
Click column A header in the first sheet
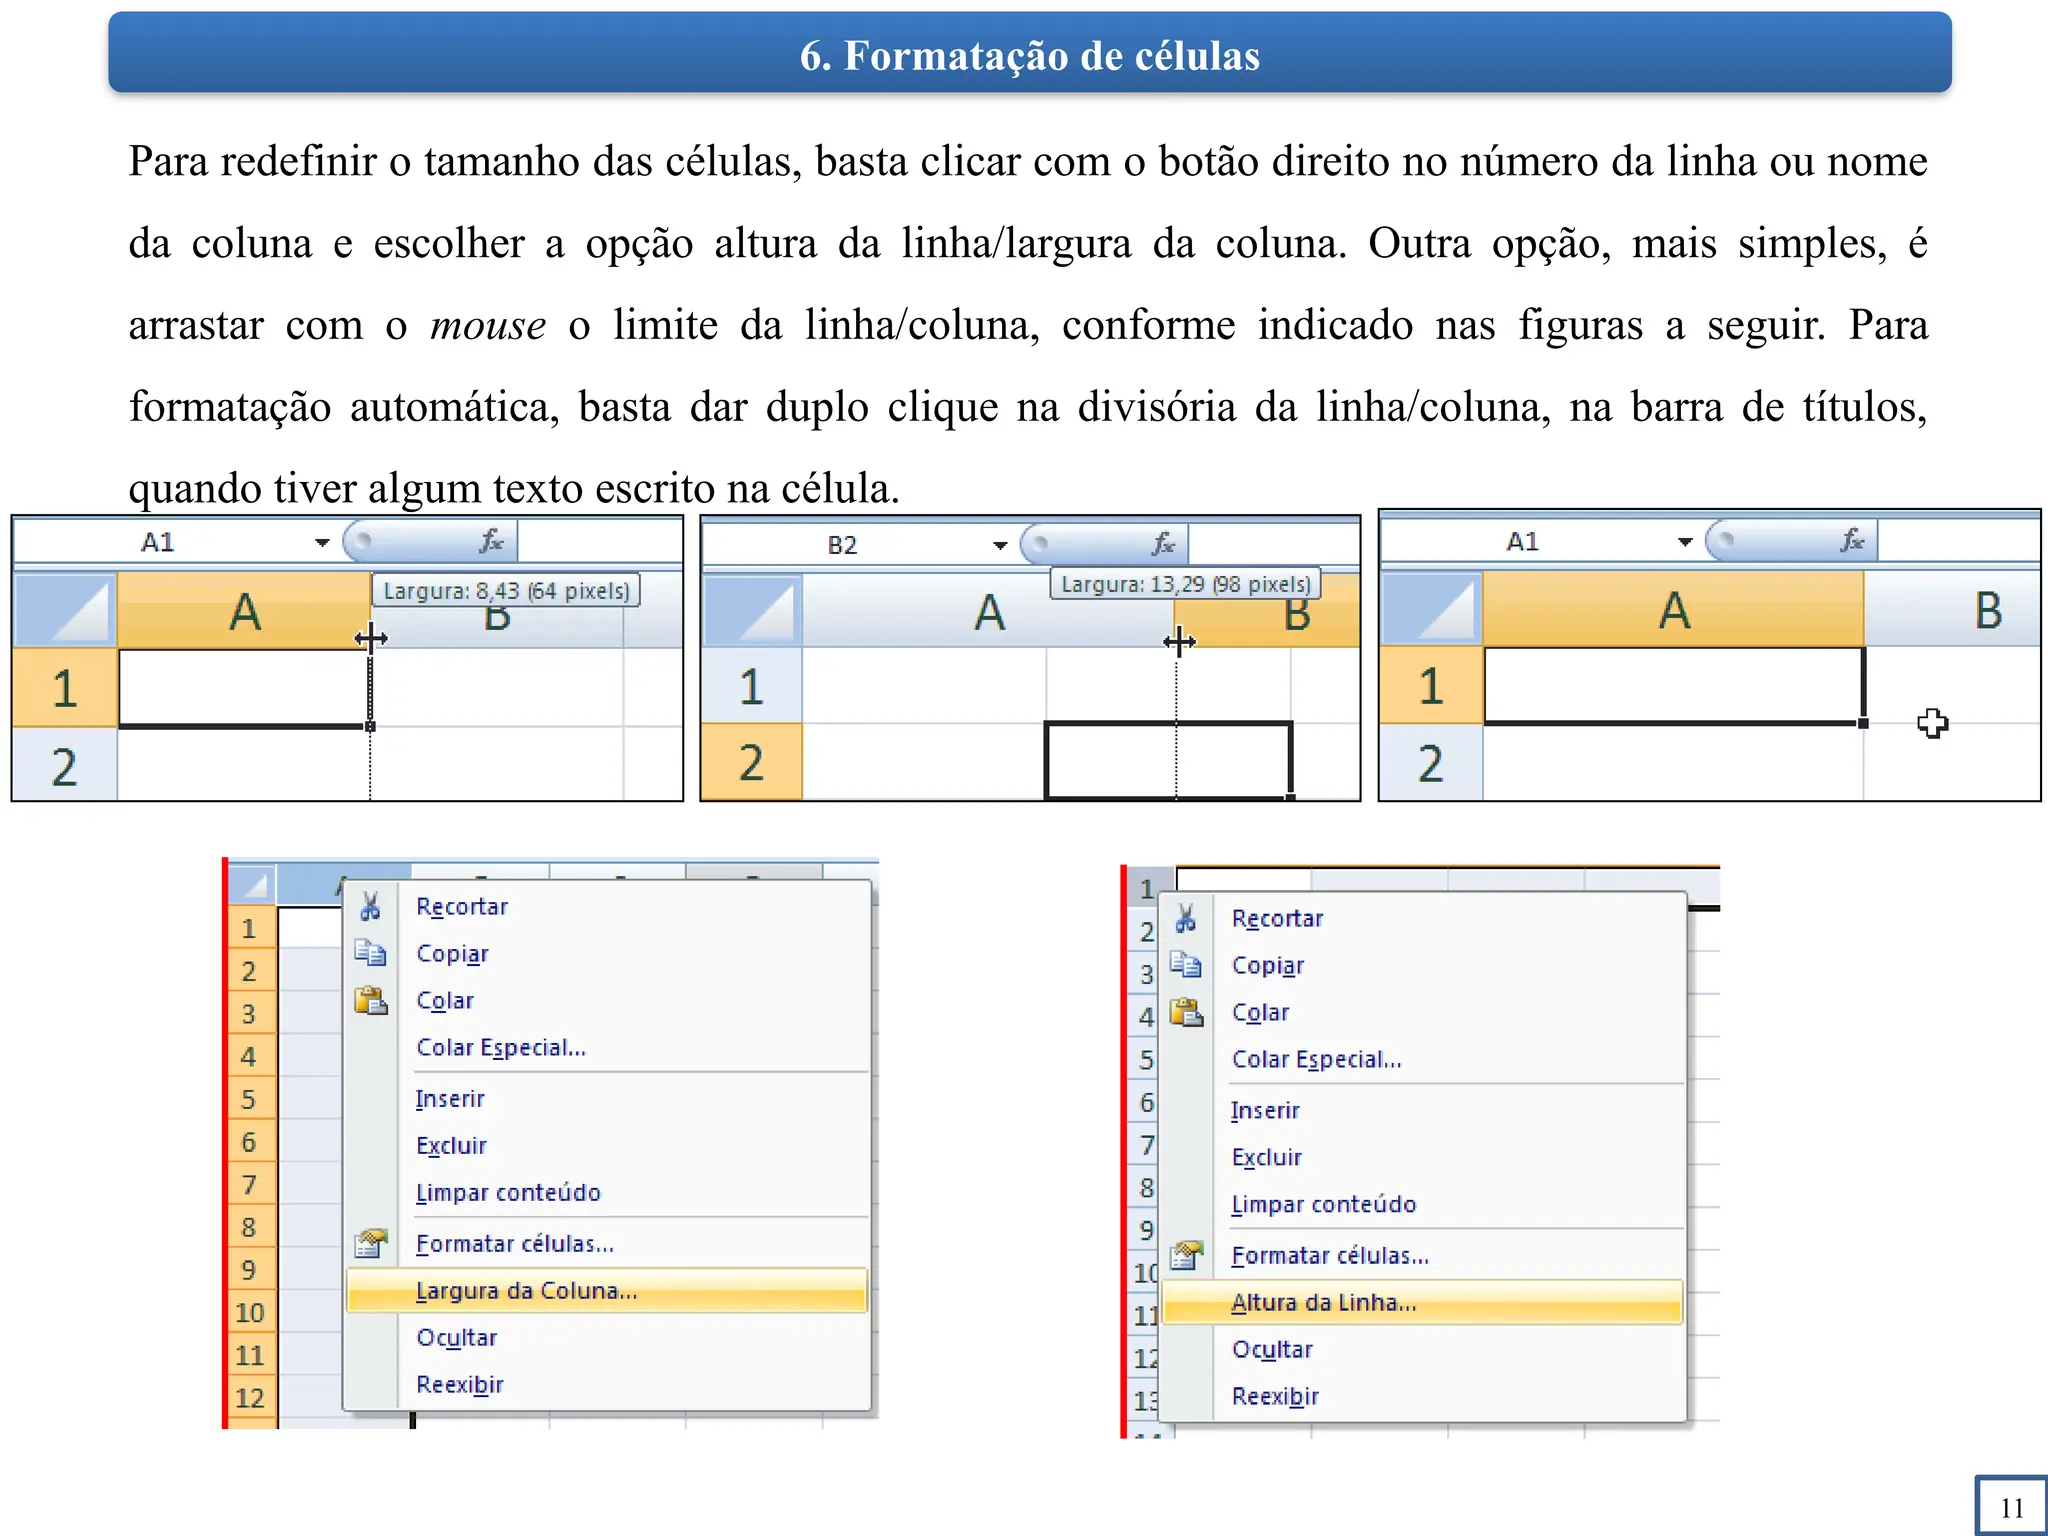tap(244, 610)
